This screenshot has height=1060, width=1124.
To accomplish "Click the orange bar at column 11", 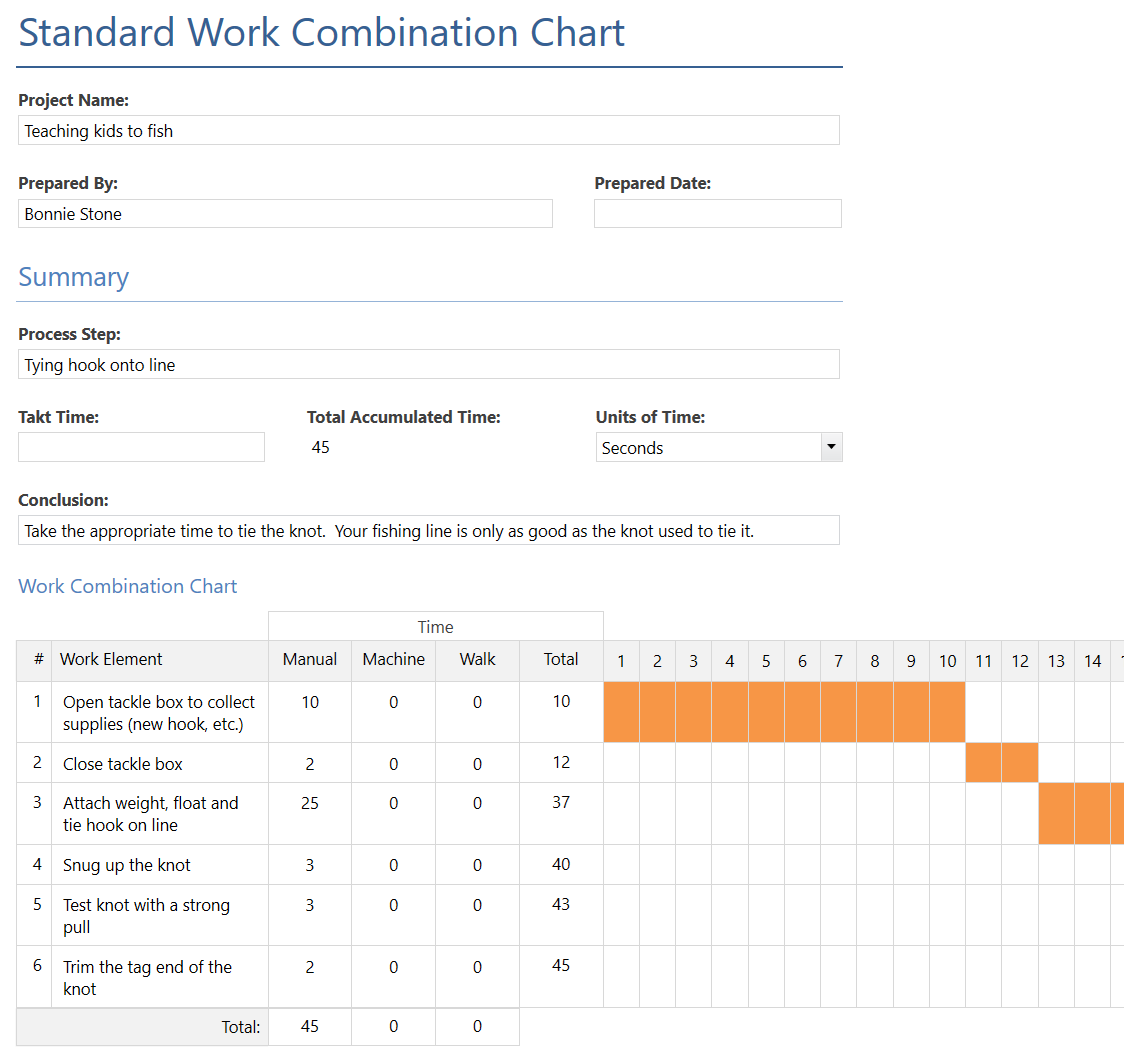I will (x=983, y=763).
